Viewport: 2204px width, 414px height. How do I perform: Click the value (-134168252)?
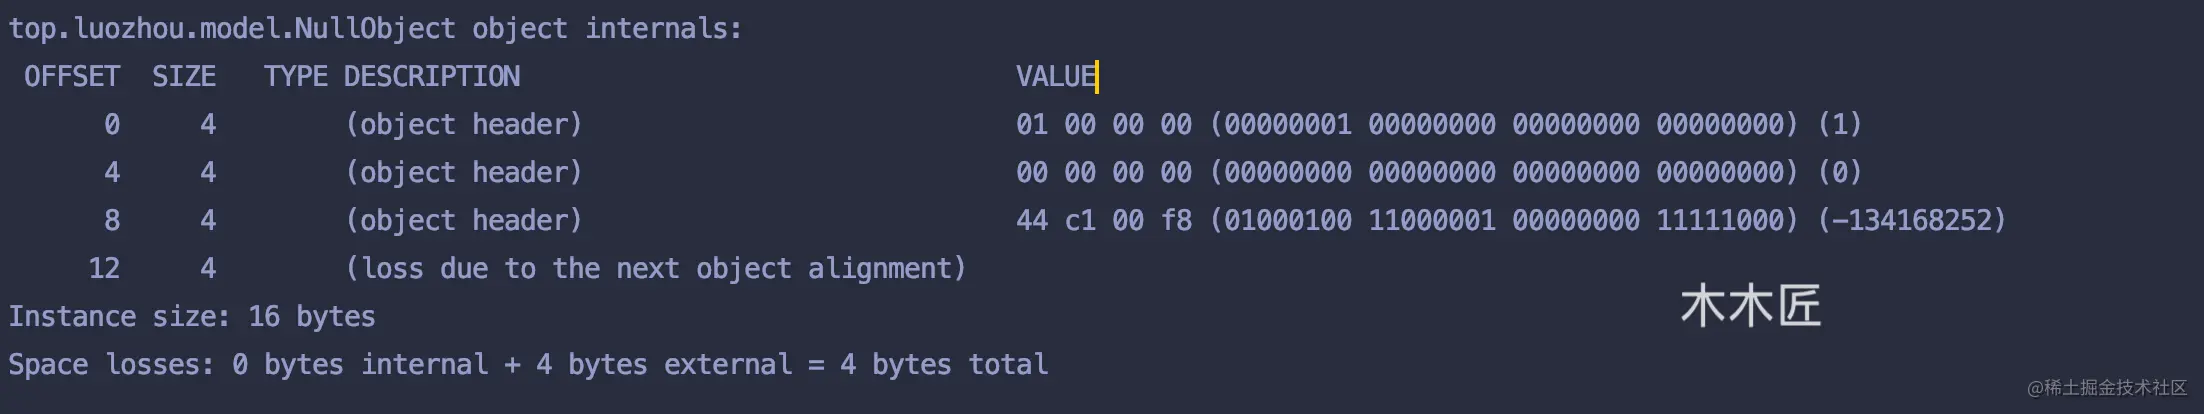[1911, 221]
